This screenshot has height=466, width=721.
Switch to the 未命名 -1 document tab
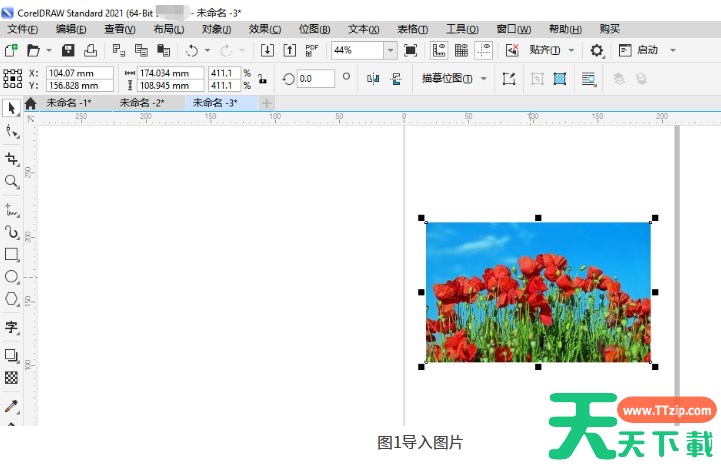(68, 102)
